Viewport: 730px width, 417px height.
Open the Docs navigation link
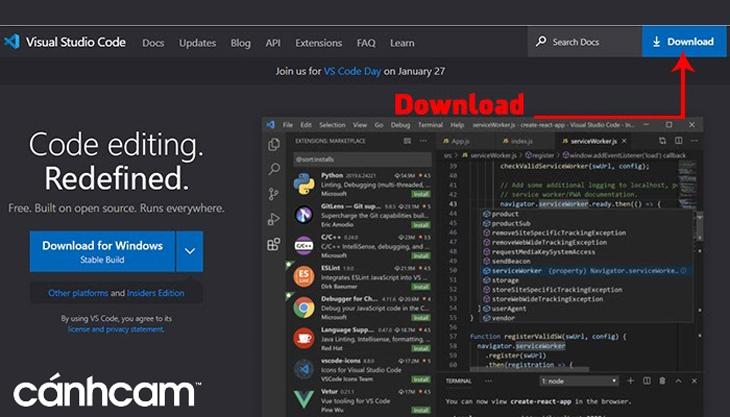pos(153,43)
